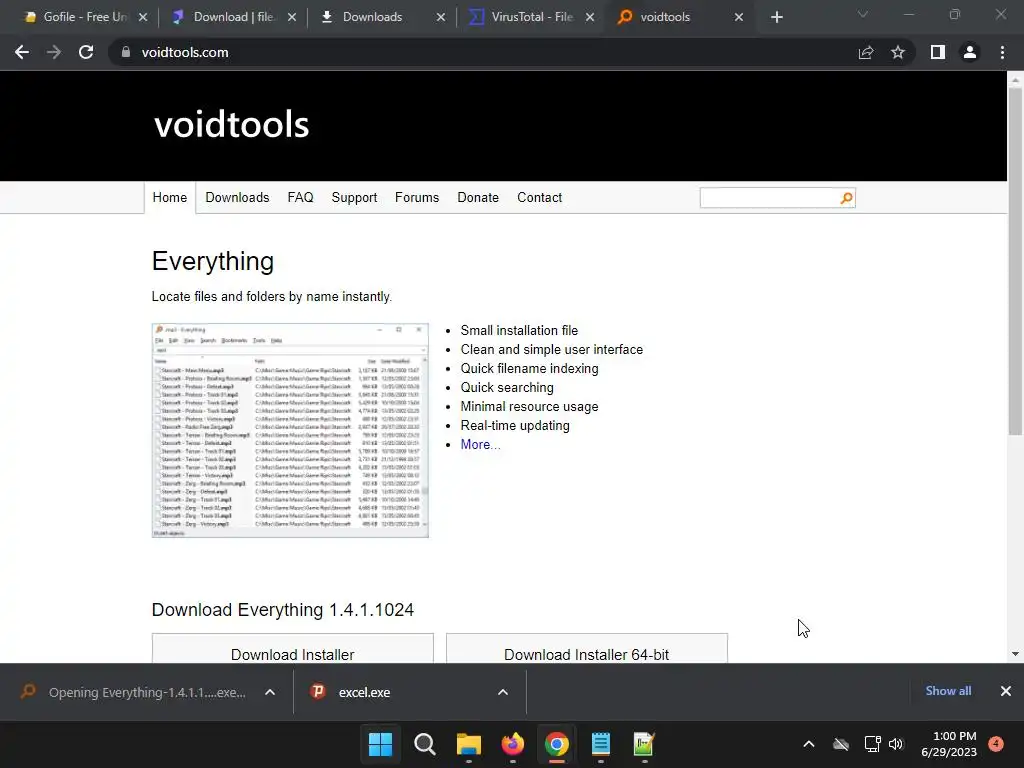Image resolution: width=1024 pixels, height=768 pixels.
Task: Click Show all downloads
Action: click(948, 691)
